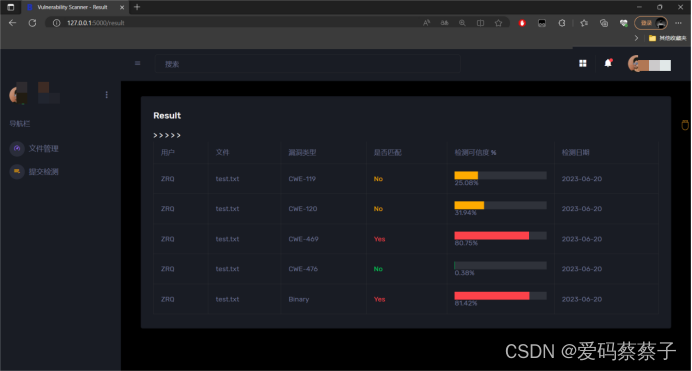Click the 漏洞类型 column header
692x371 pixels.
(x=302, y=153)
